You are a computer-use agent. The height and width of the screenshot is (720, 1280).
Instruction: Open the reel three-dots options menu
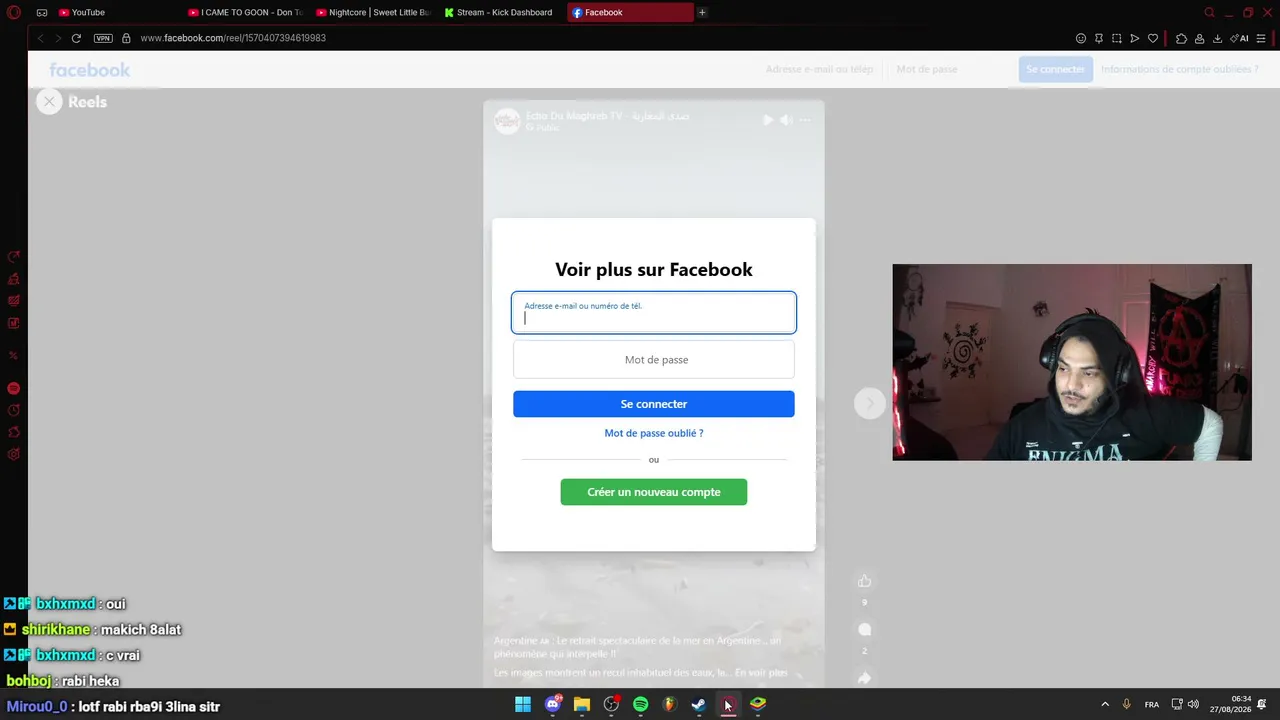coord(805,120)
